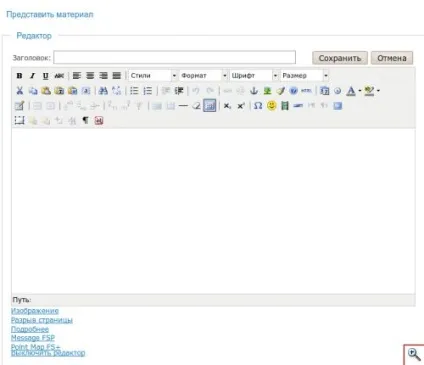Click the Redo arrow icon
Screen dimensions: 424x365
pos(210,91)
